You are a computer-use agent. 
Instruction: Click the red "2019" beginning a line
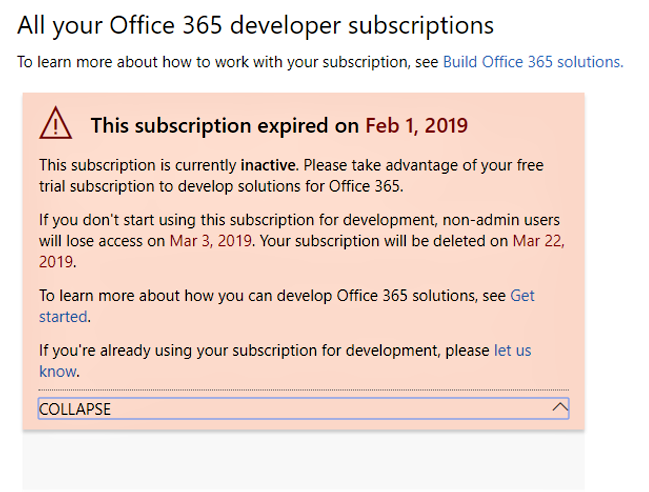[x=56, y=262]
